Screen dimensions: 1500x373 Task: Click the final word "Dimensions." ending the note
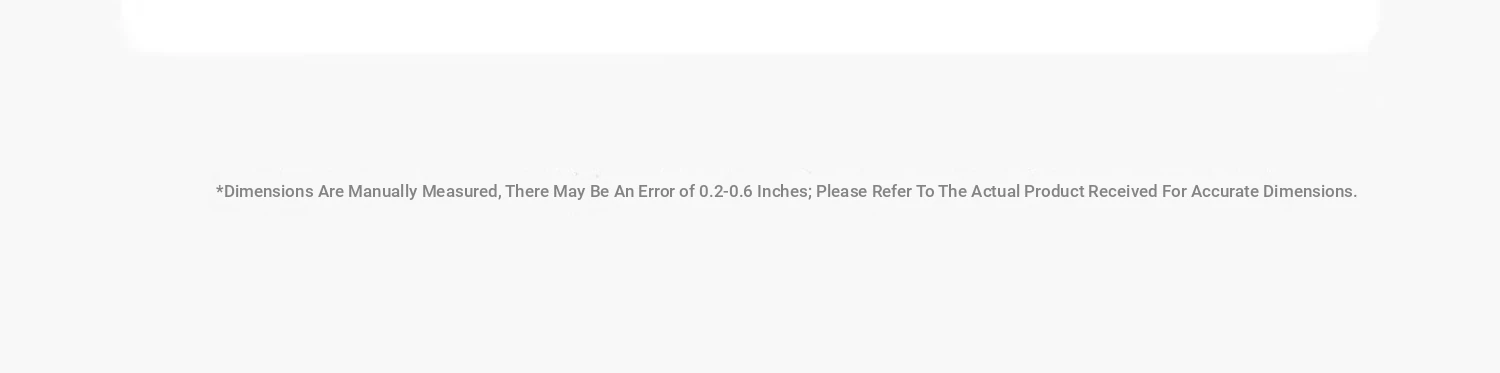pos(1310,191)
